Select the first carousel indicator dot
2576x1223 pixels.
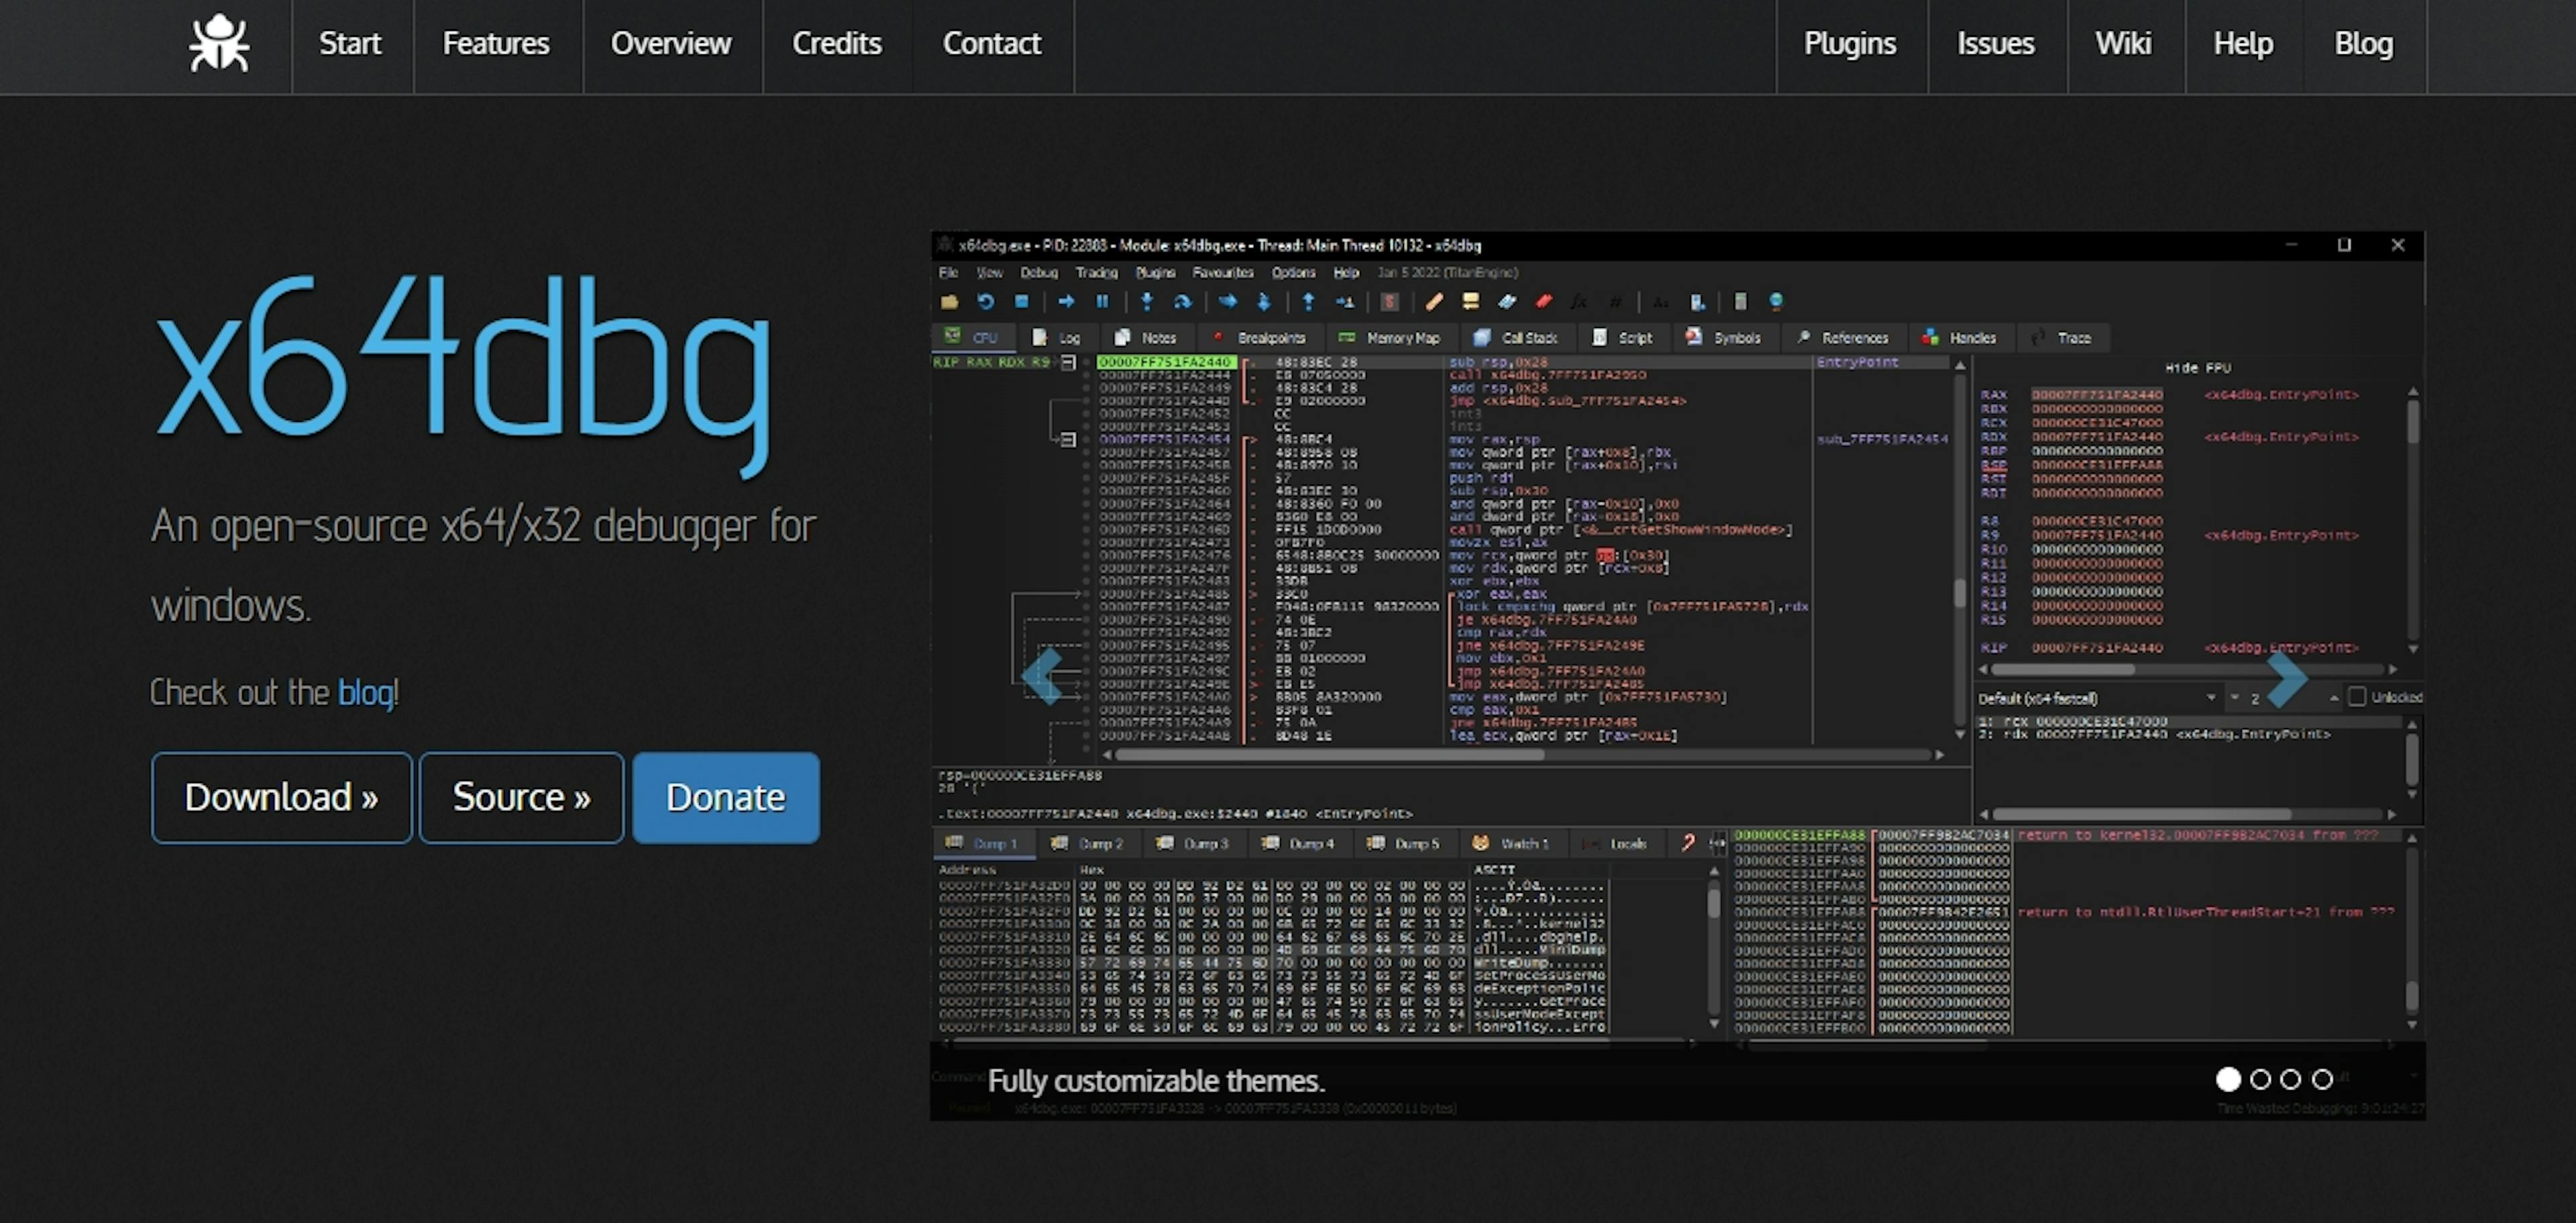coord(2228,1079)
